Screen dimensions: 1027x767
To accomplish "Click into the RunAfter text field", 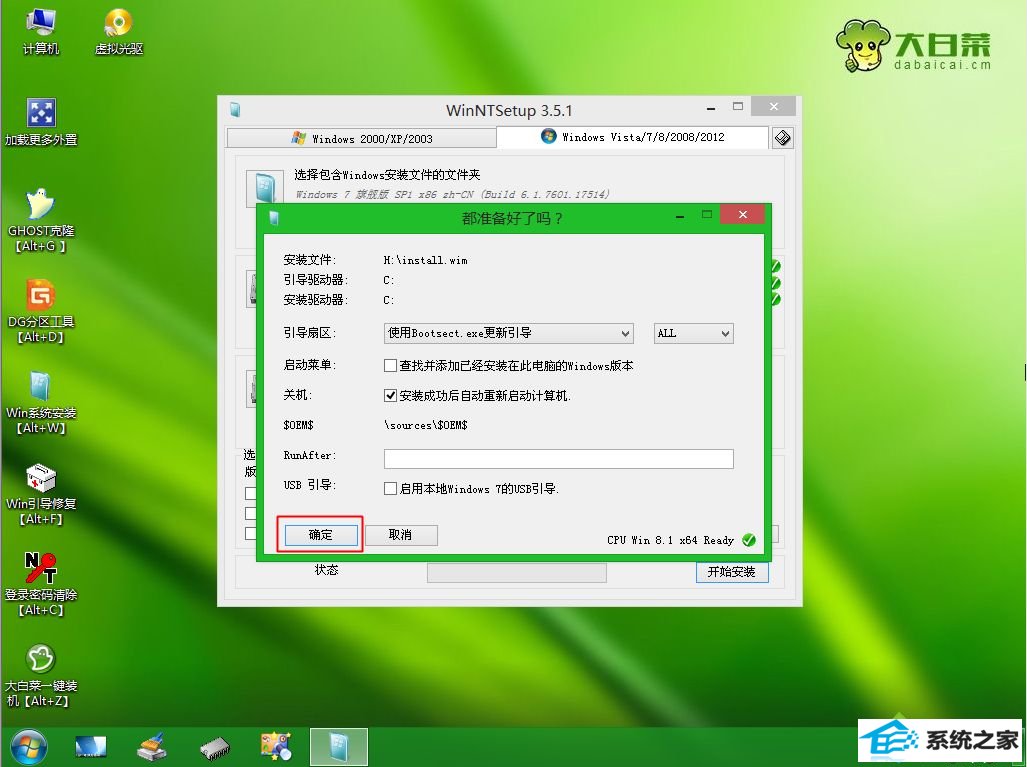I will [559, 458].
